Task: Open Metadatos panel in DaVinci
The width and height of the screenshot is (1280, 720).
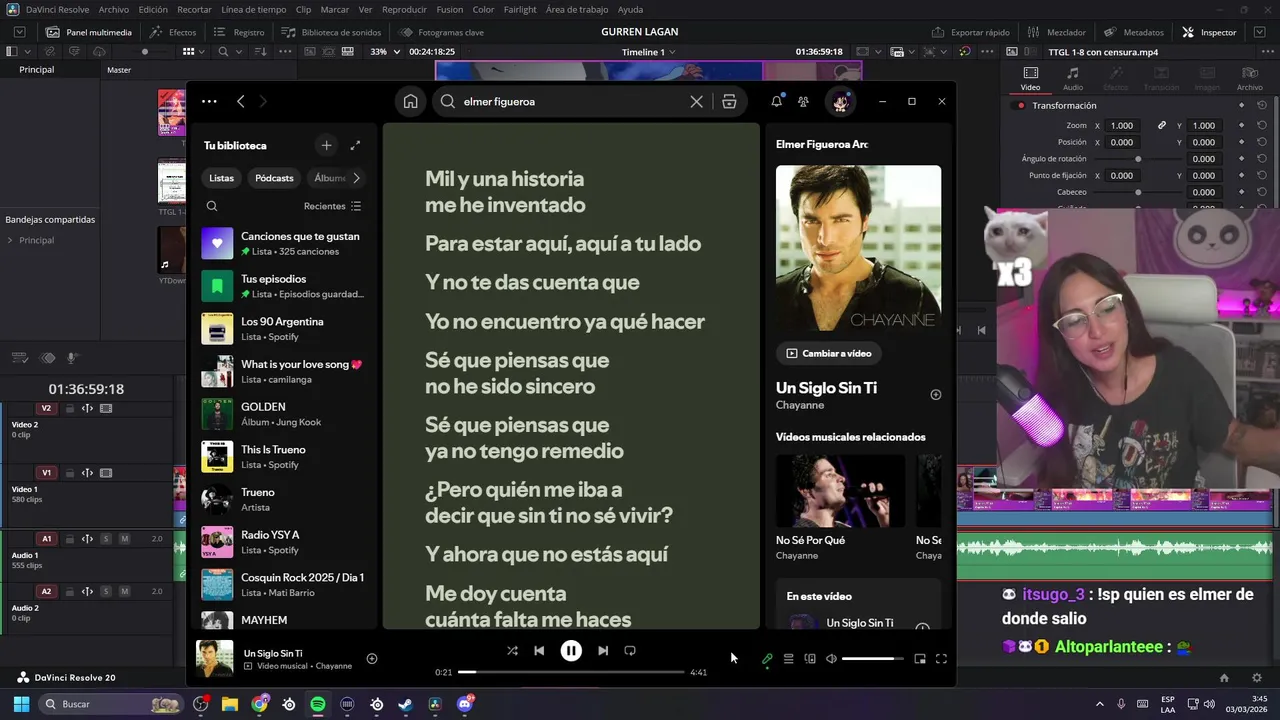Action: click(x=1134, y=32)
